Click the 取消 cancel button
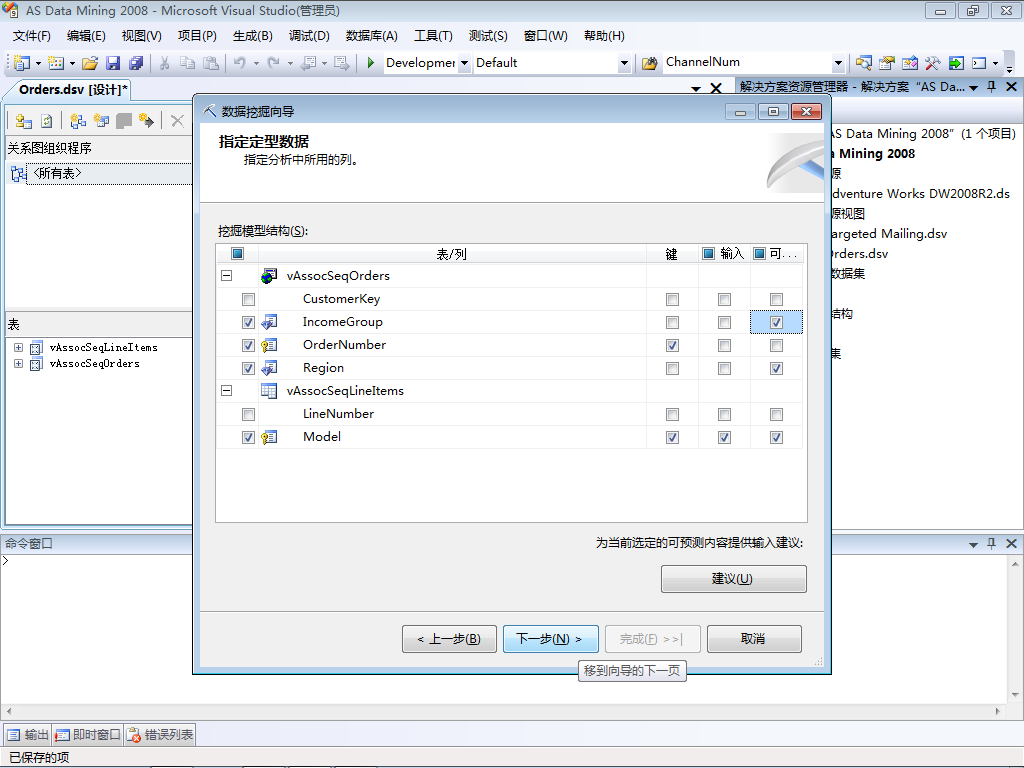 pos(754,639)
